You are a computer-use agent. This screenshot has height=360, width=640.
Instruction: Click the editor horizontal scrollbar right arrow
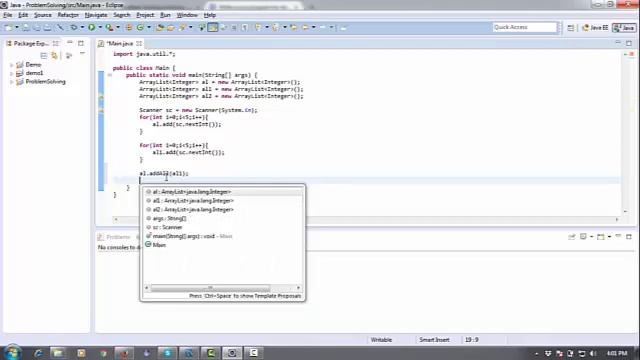[x=617, y=220]
